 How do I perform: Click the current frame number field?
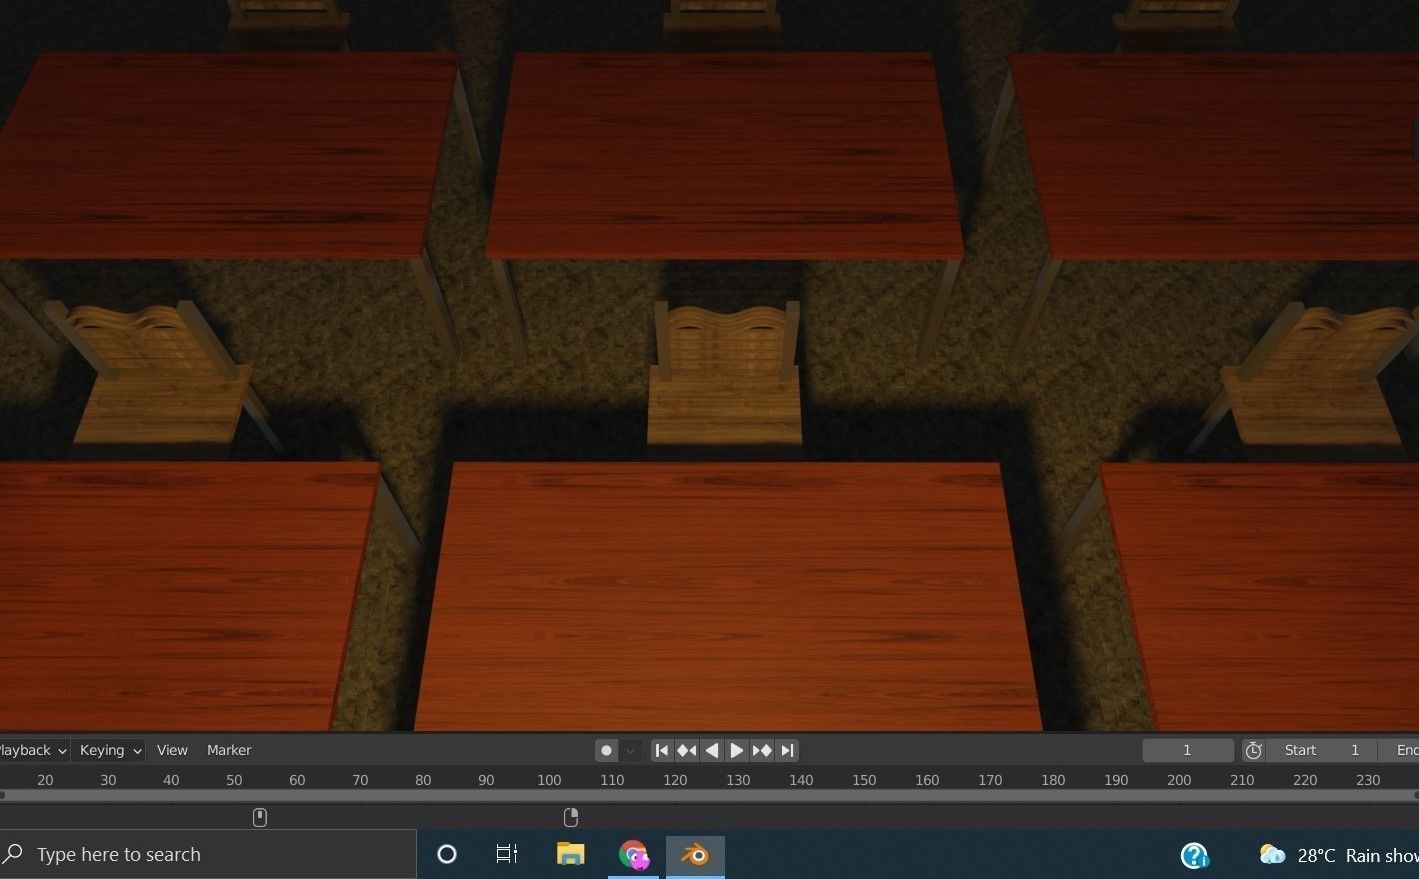(x=1188, y=750)
